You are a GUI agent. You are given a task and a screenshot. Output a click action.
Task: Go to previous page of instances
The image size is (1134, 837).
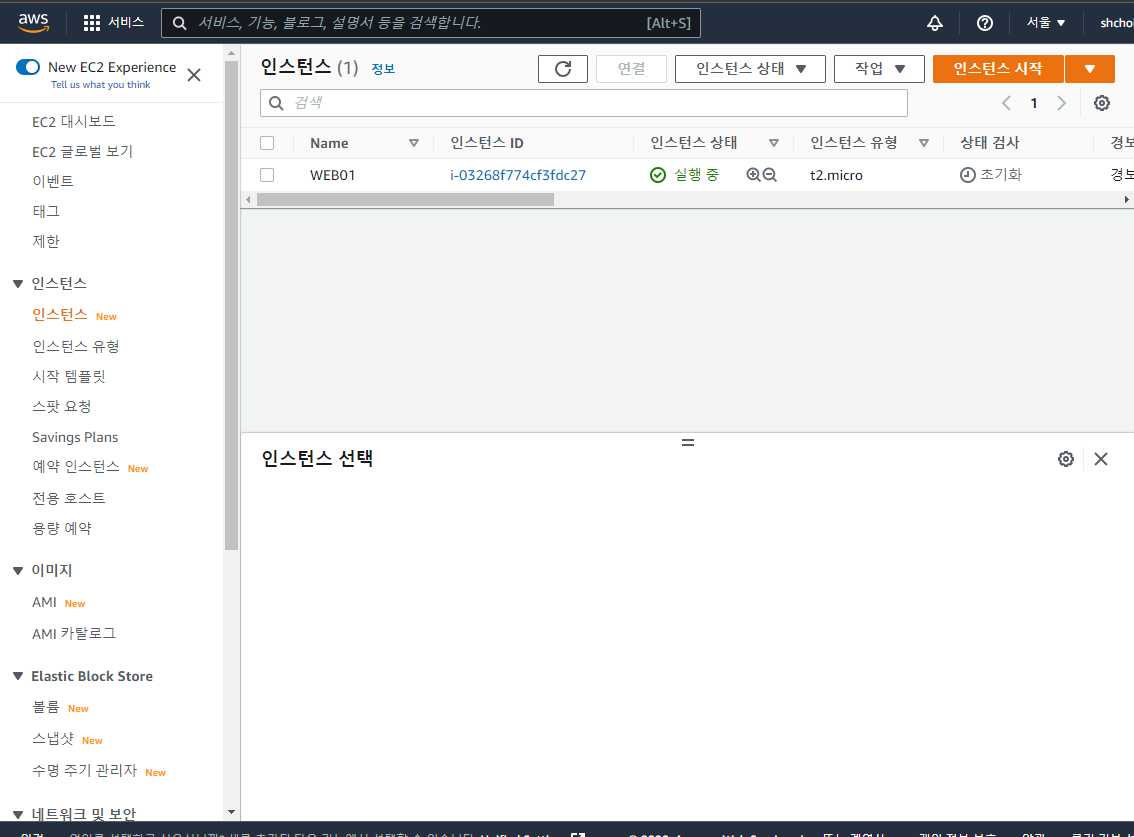click(x=1006, y=103)
